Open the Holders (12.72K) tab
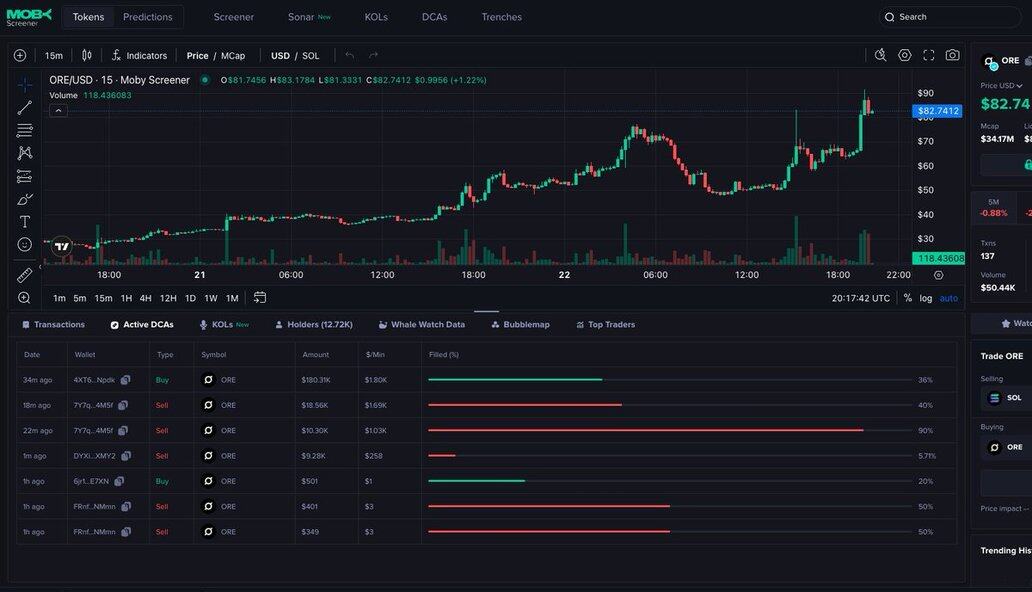Screen dimensions: 1032x592 [x=313, y=325]
